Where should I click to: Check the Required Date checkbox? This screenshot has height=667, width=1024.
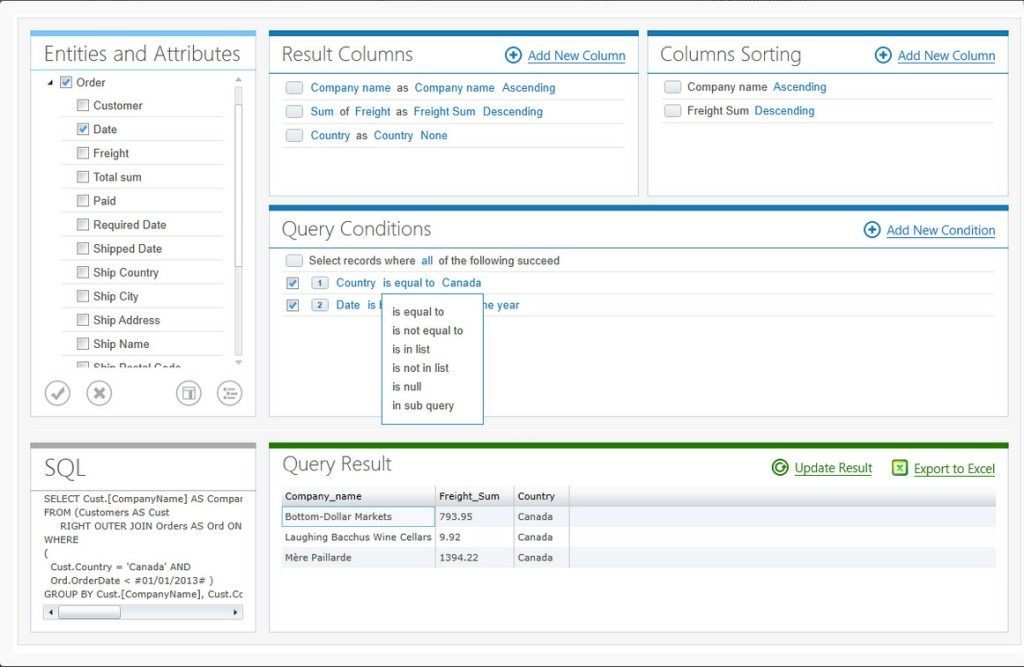83,225
